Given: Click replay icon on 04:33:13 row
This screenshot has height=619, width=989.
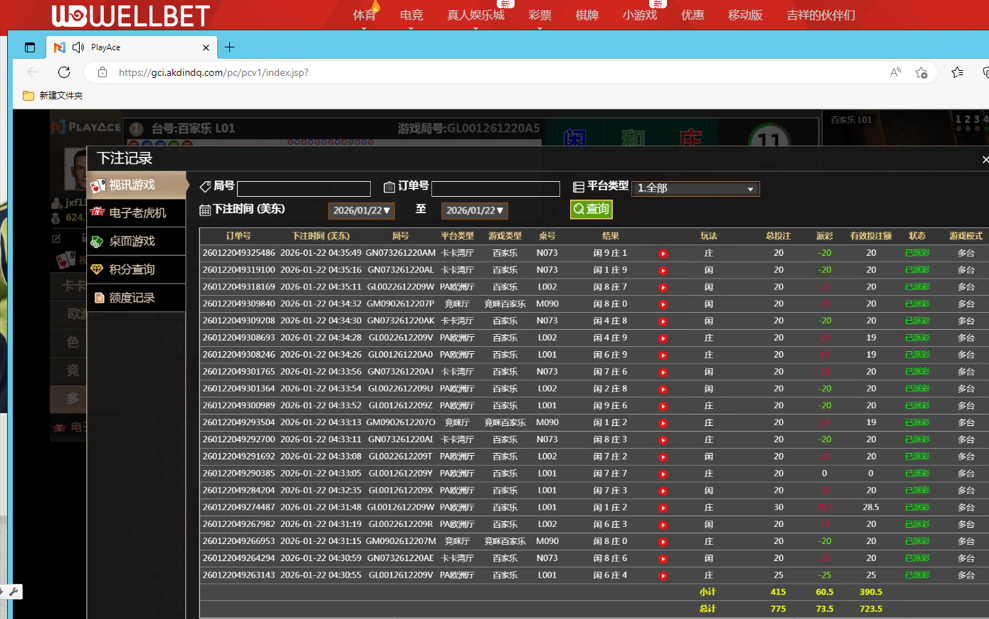Looking at the screenshot, I should 663,423.
